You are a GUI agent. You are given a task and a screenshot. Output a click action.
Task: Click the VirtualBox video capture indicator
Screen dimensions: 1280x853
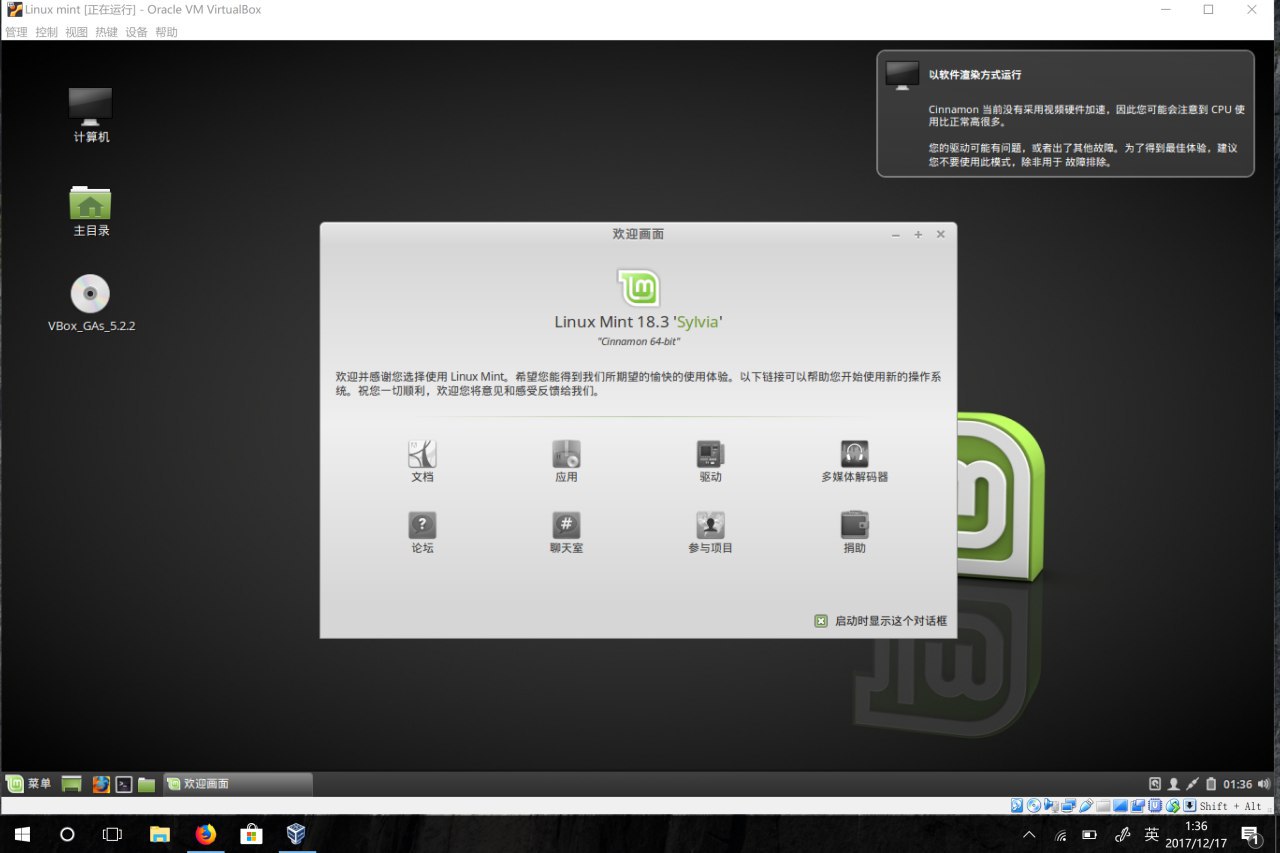click(1138, 805)
